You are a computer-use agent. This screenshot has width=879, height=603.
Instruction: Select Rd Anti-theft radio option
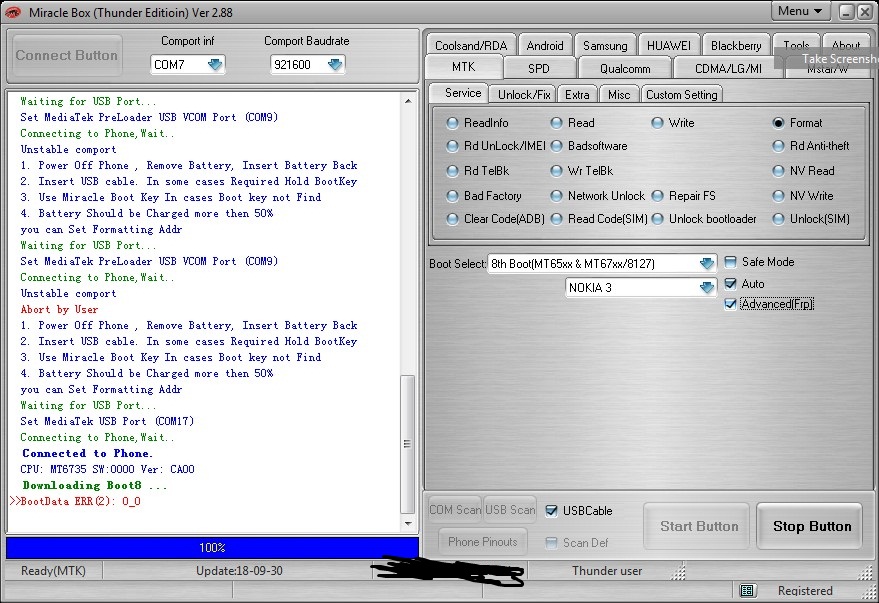(778, 146)
